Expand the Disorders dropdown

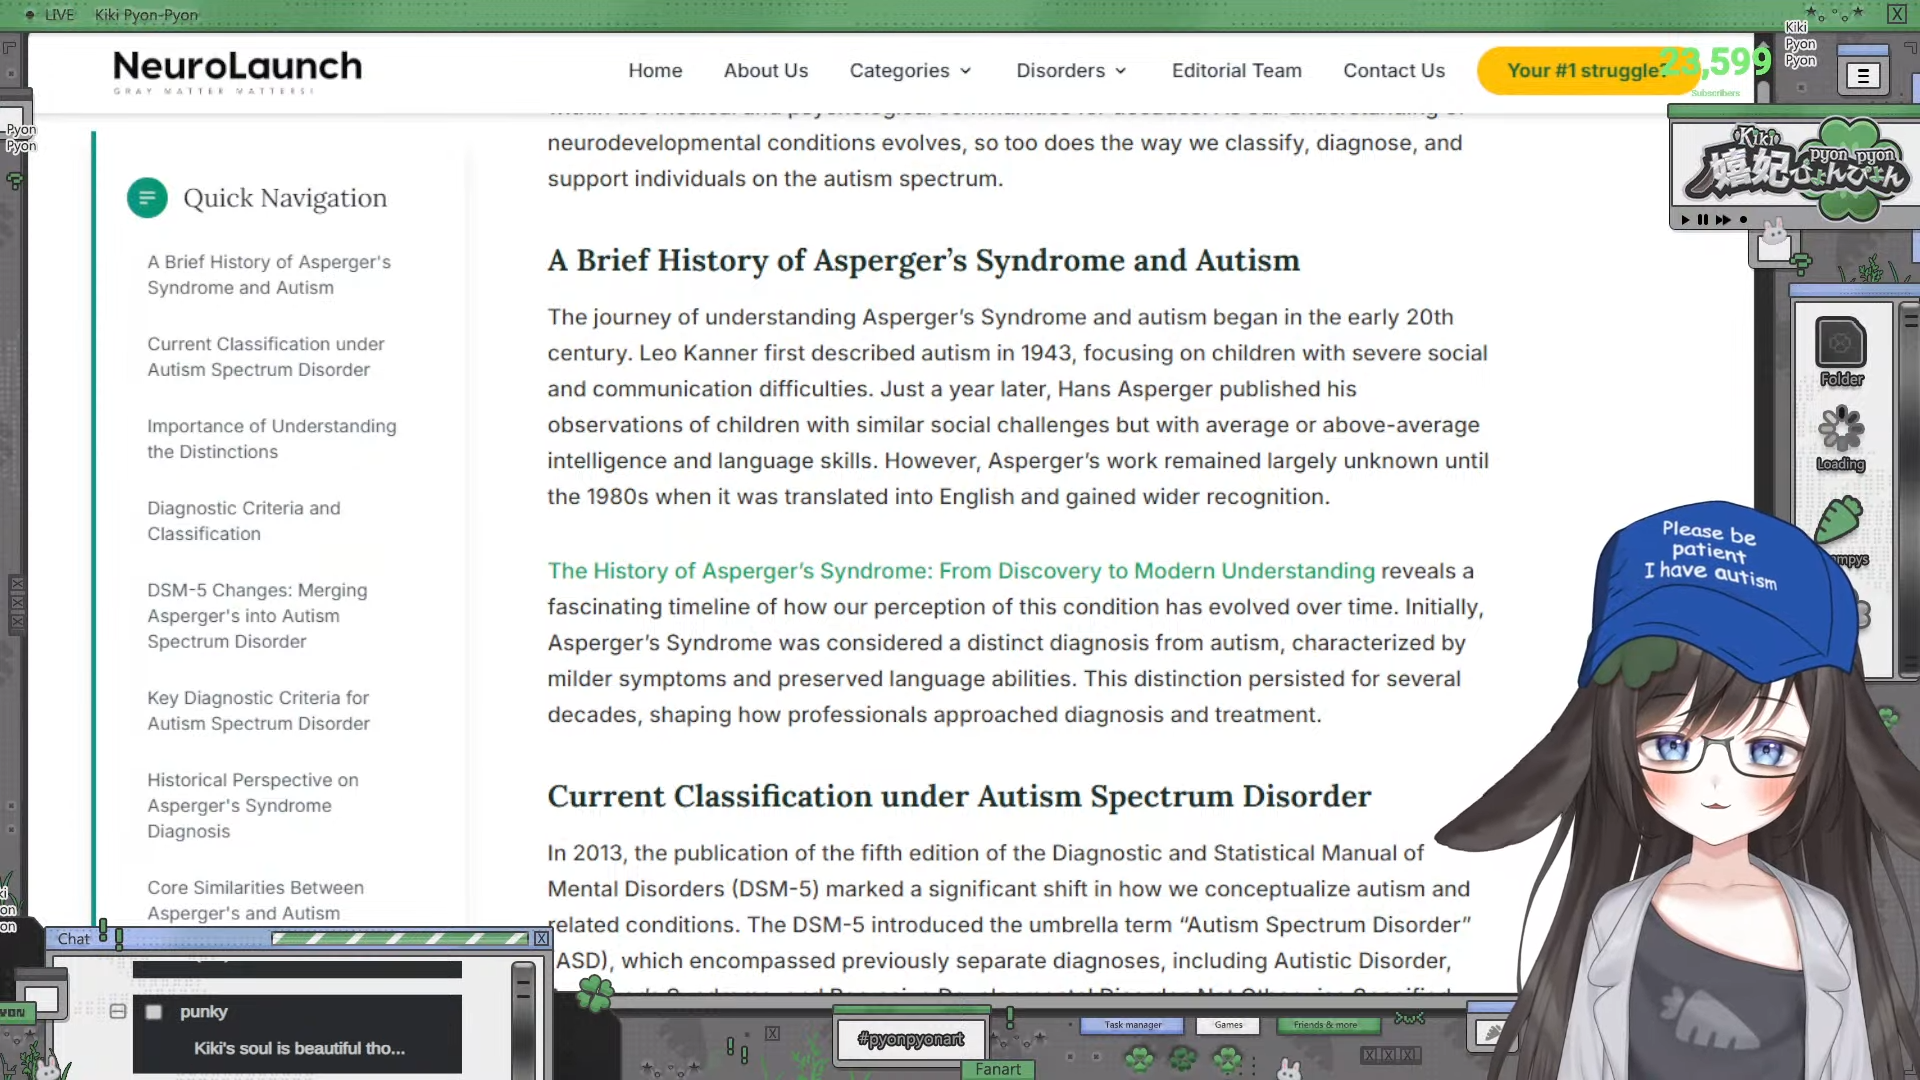pyautogui.click(x=1071, y=71)
